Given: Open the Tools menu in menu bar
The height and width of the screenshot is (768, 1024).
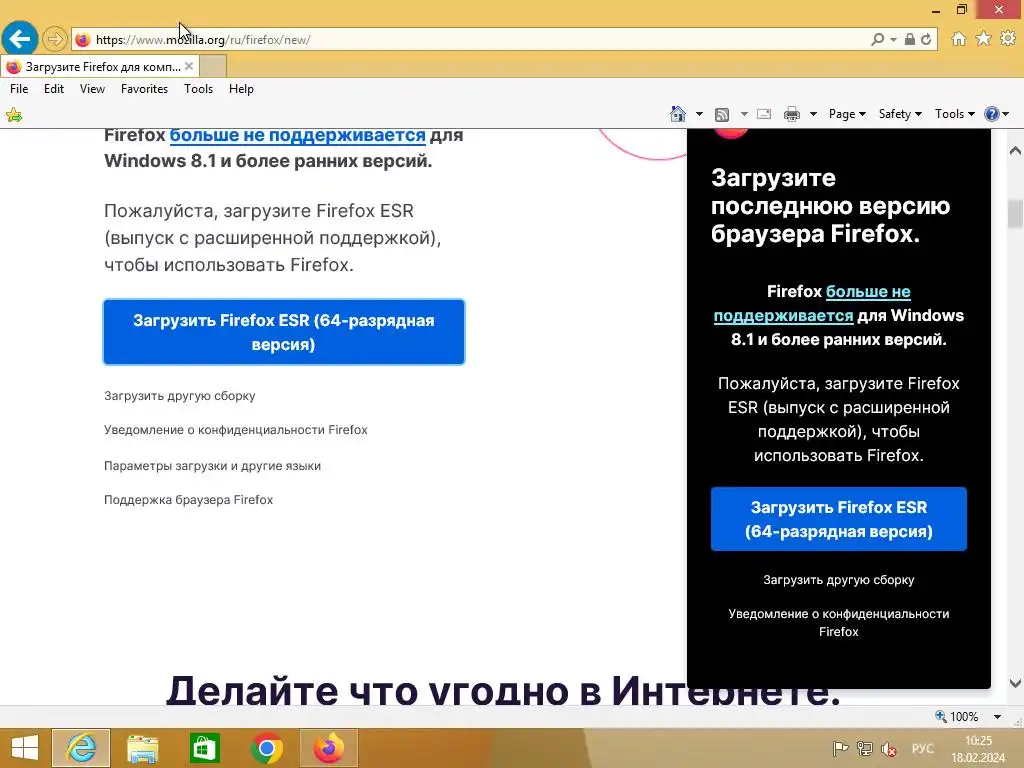Looking at the screenshot, I should point(199,89).
